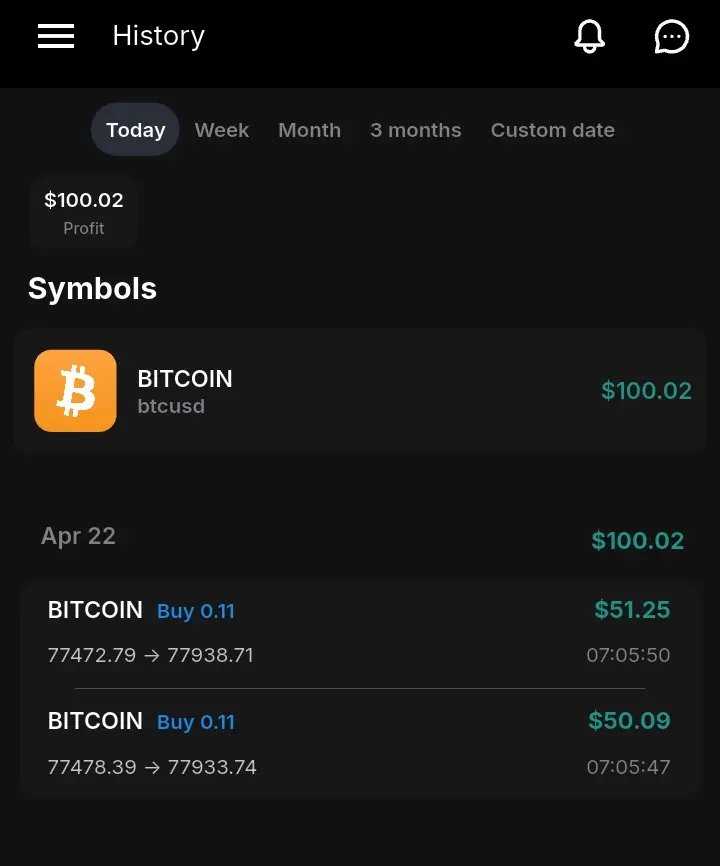Open the Bitcoin trade with $50.09 profit
Screen dimensions: 720x866
coord(358,743)
